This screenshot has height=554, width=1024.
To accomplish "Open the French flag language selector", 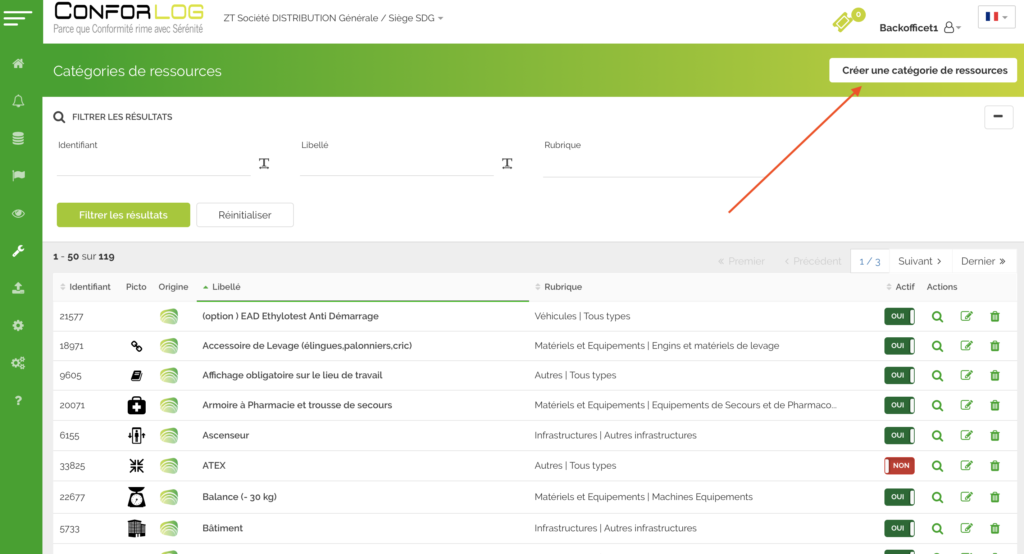I will pos(996,17).
